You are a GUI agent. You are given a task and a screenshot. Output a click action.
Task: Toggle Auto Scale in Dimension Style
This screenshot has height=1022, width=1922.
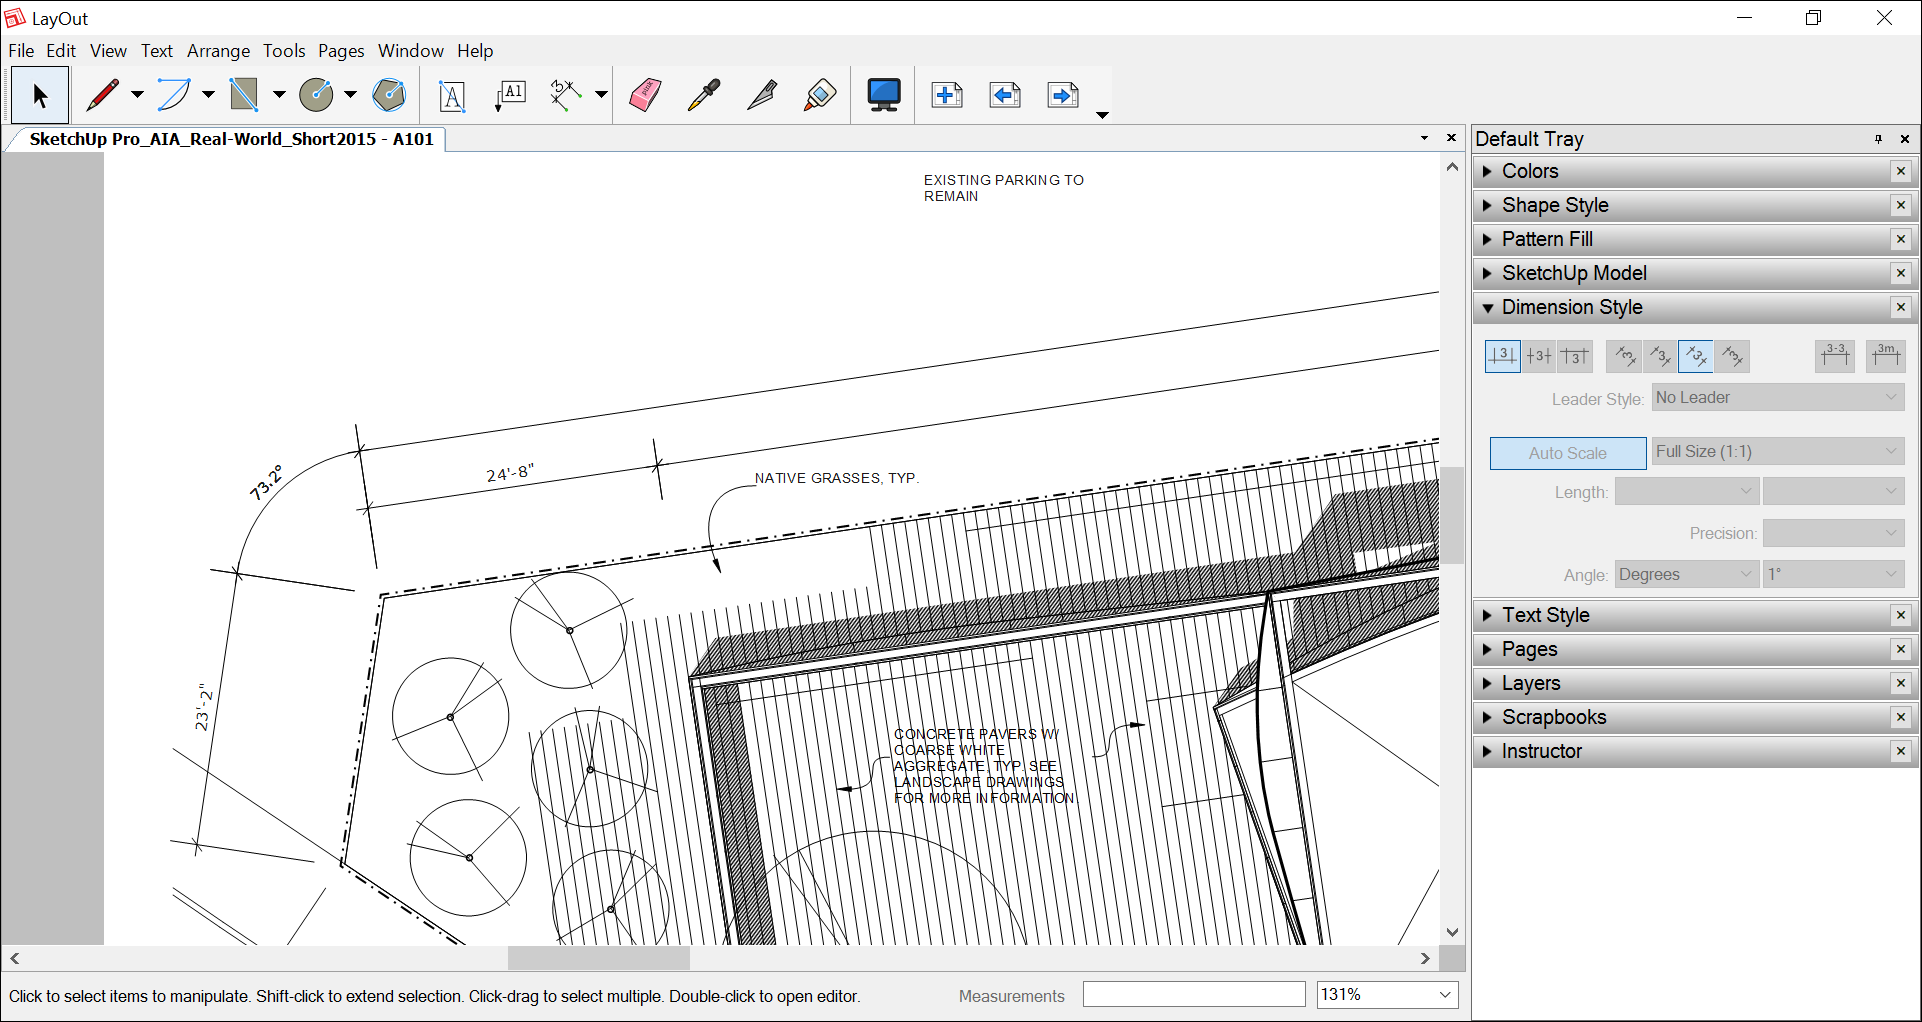pos(1566,453)
